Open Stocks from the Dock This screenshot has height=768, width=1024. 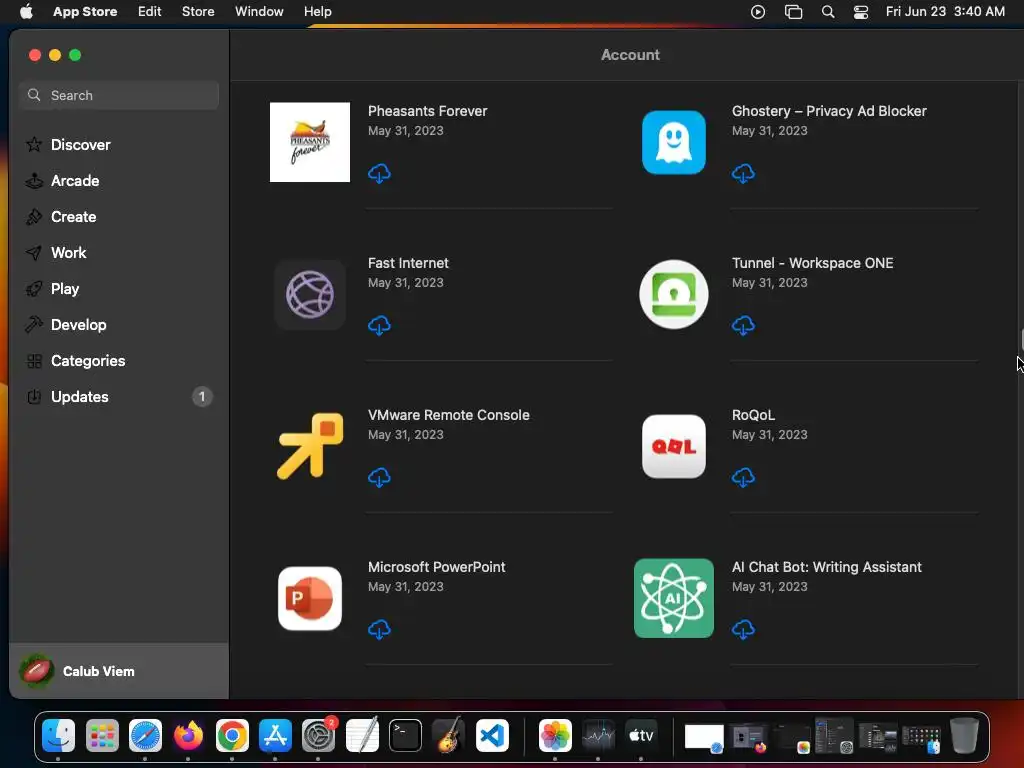tap(598, 736)
